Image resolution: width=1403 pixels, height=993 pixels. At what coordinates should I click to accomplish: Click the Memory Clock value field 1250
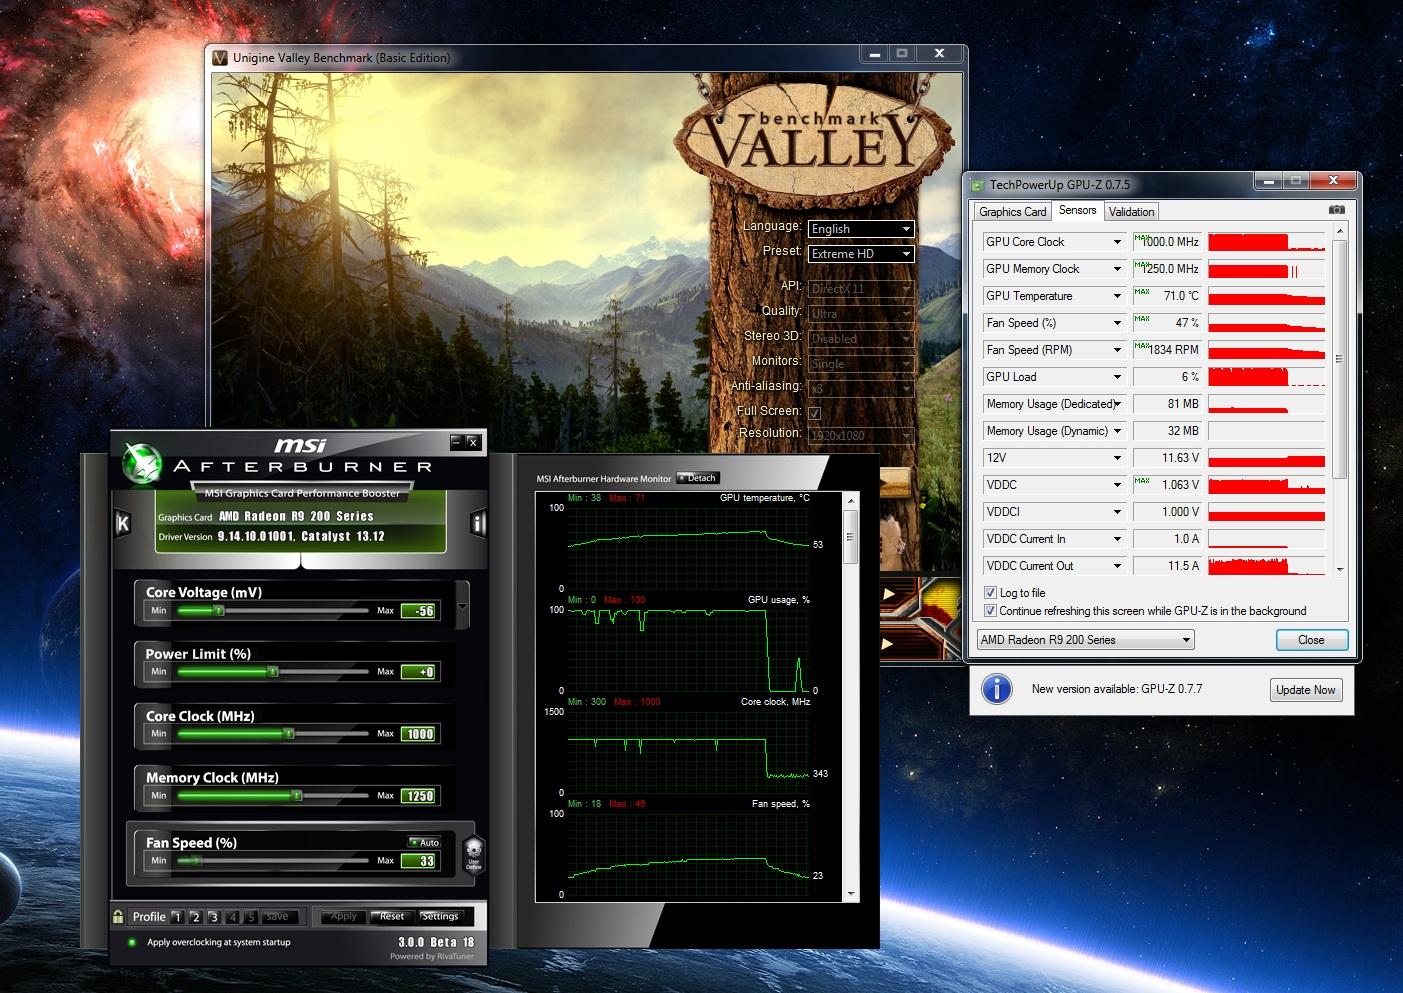click(x=419, y=796)
